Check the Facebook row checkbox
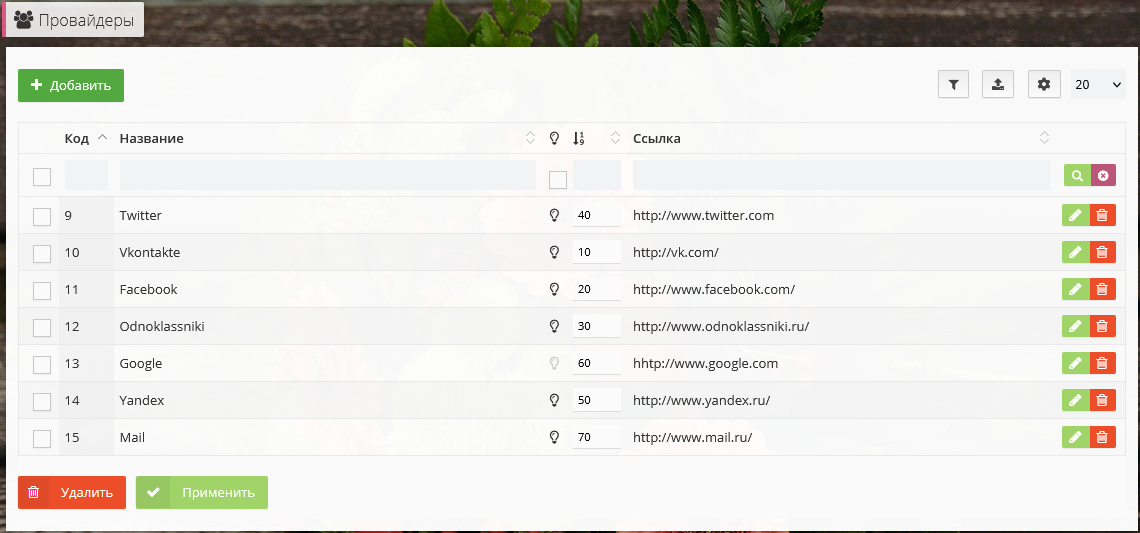The width and height of the screenshot is (1140, 533). point(42,291)
